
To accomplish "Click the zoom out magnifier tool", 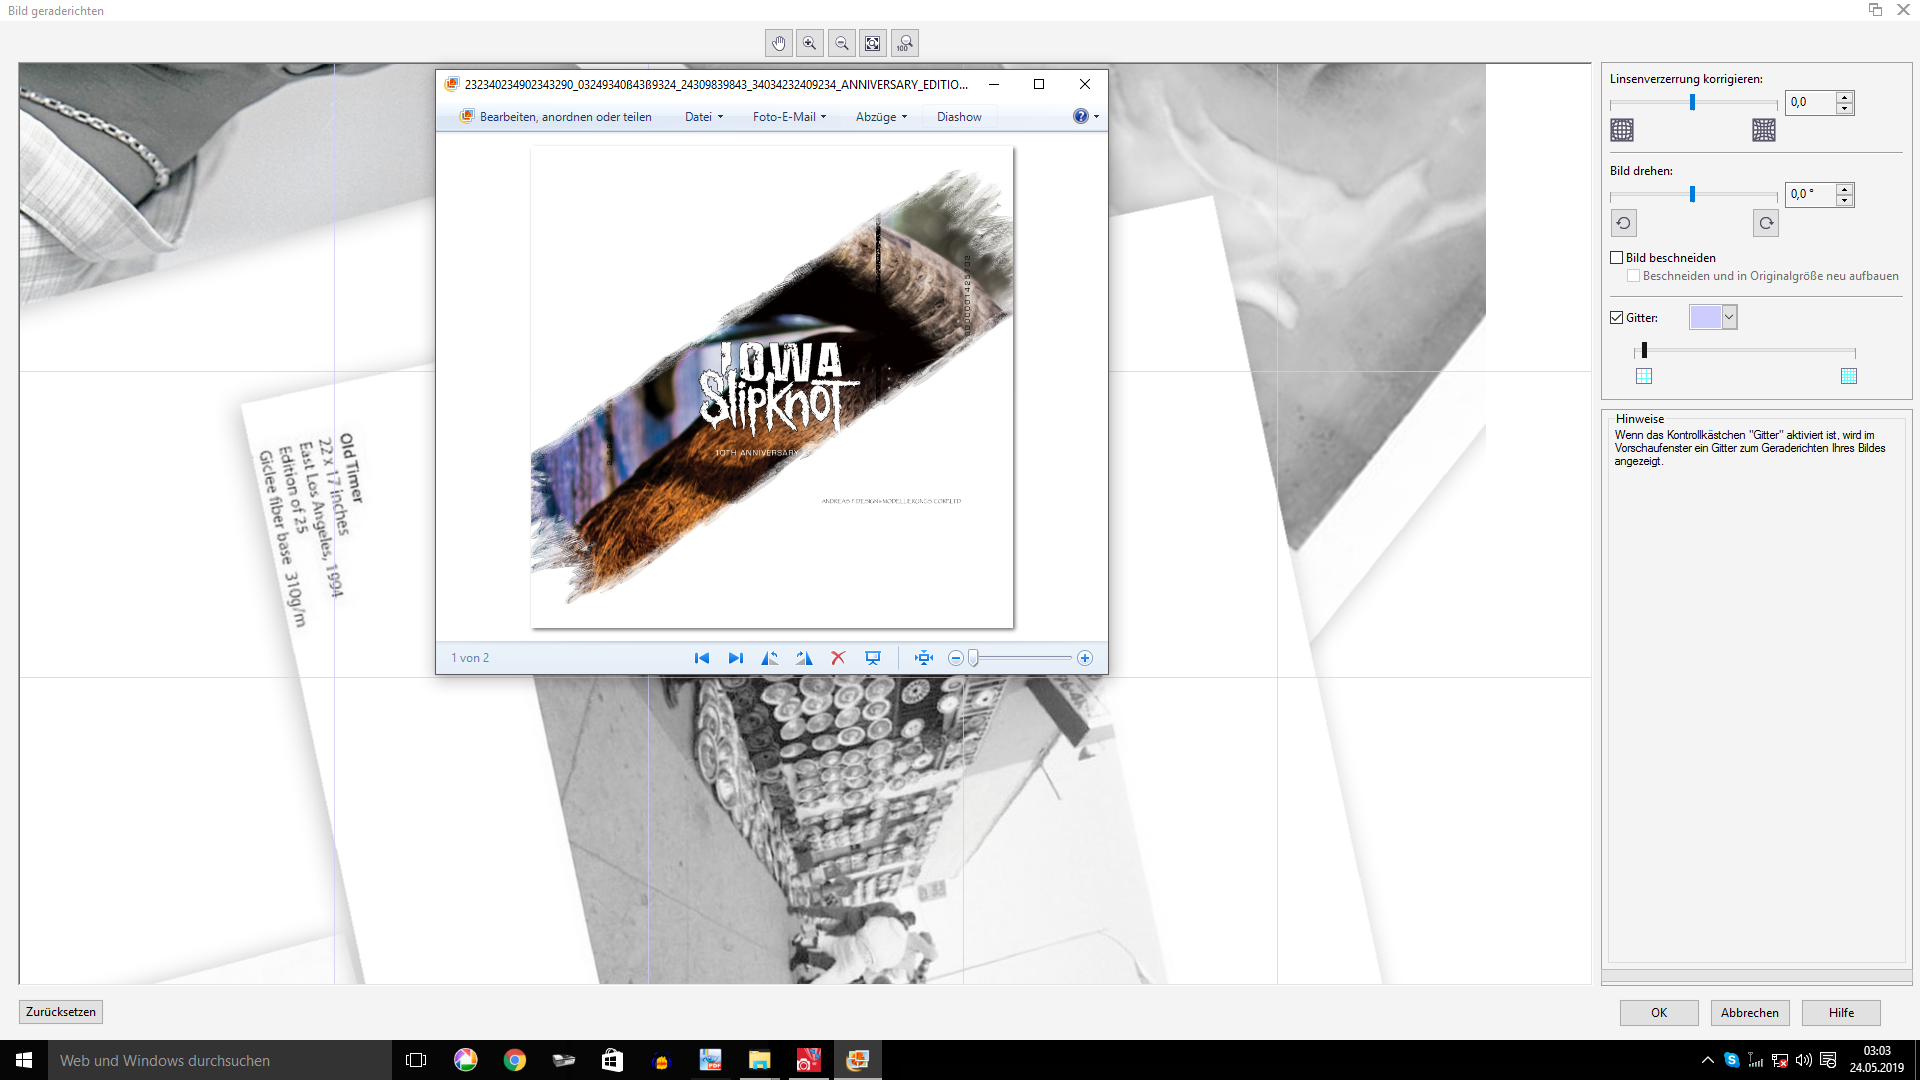I will (x=842, y=43).
